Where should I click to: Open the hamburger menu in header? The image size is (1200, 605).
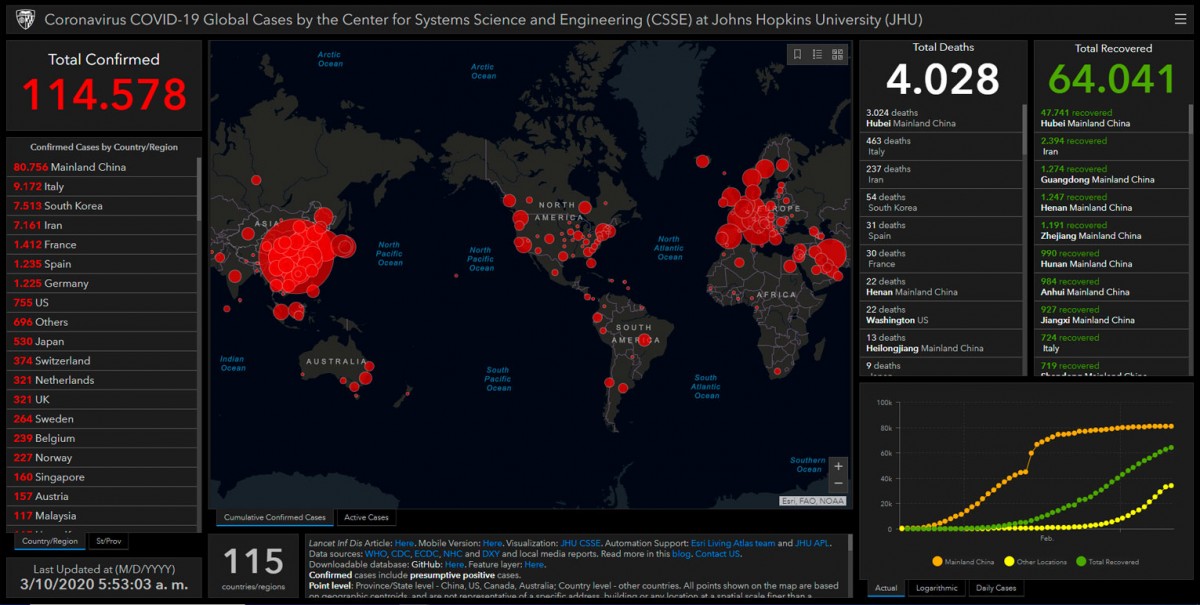click(x=1181, y=19)
